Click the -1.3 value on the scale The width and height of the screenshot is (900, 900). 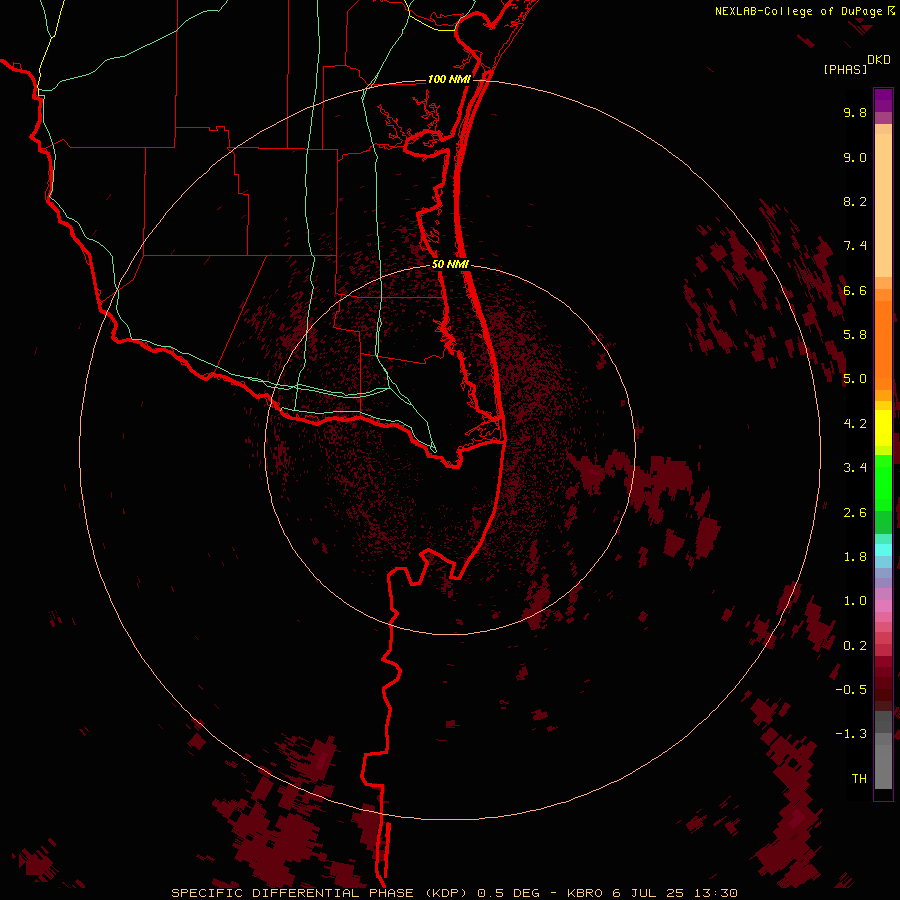click(x=851, y=734)
